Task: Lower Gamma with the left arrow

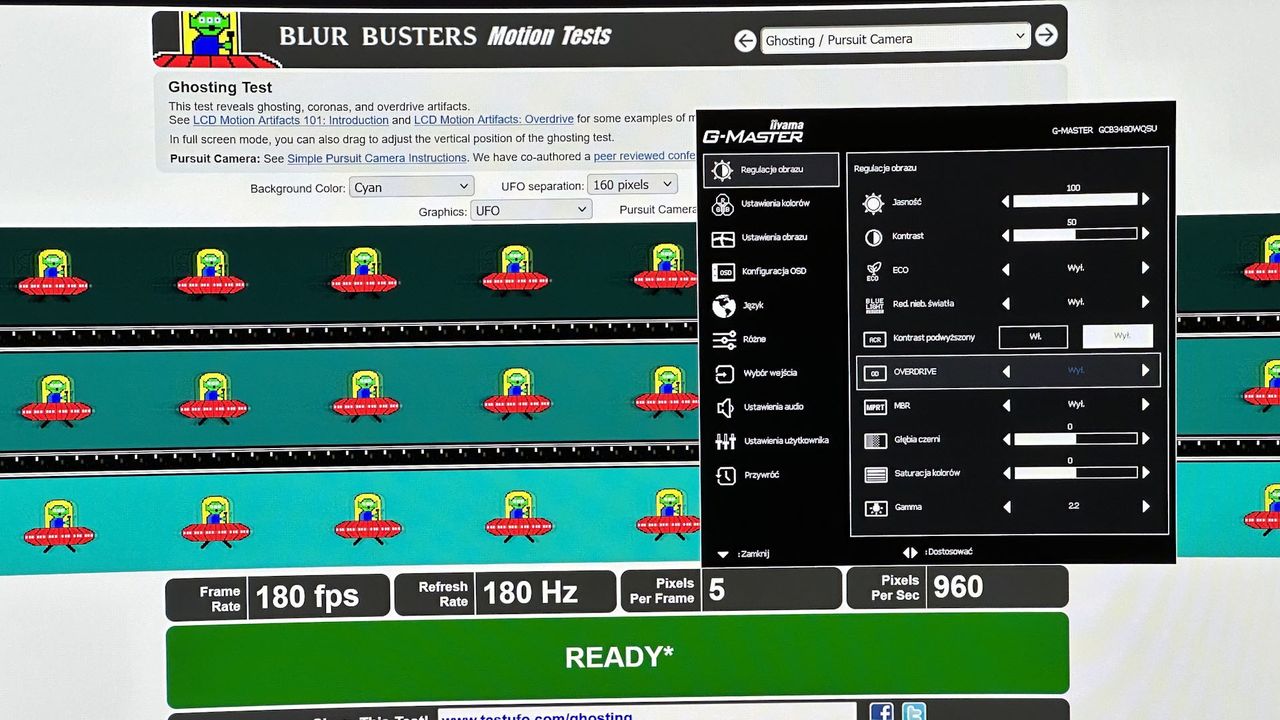Action: pos(1007,507)
